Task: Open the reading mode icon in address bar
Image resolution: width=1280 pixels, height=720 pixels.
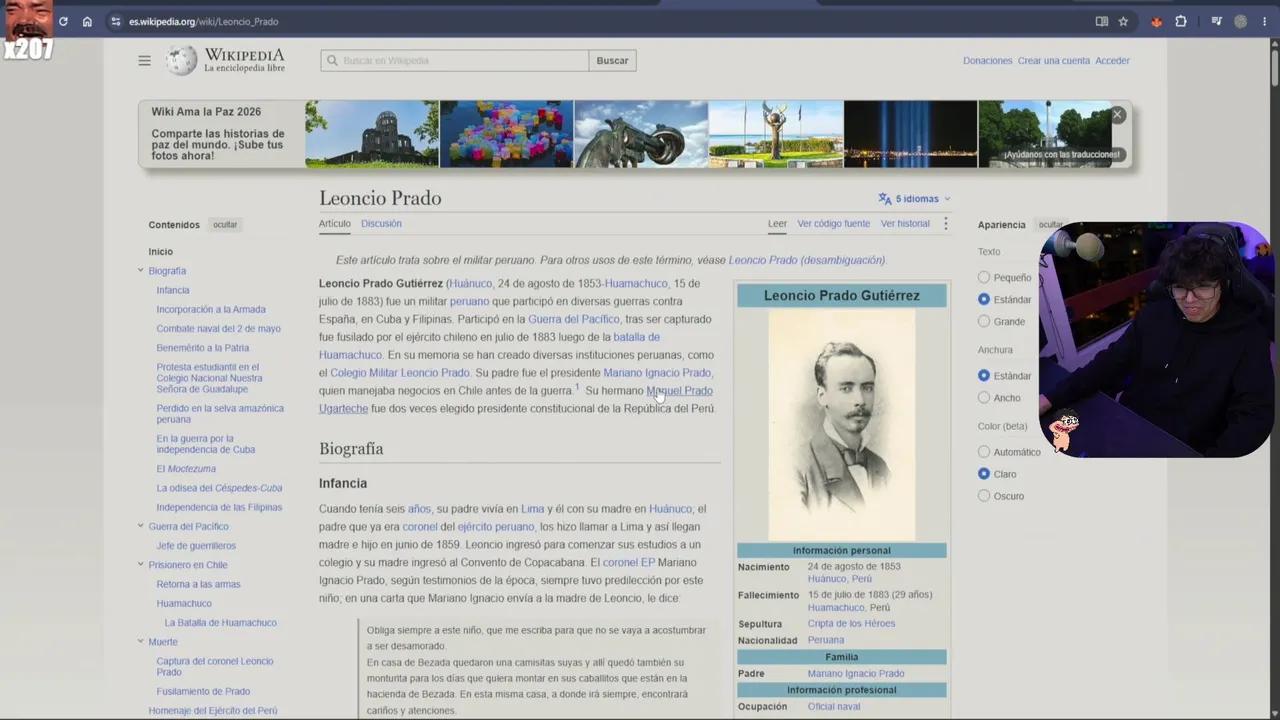Action: tap(1101, 21)
